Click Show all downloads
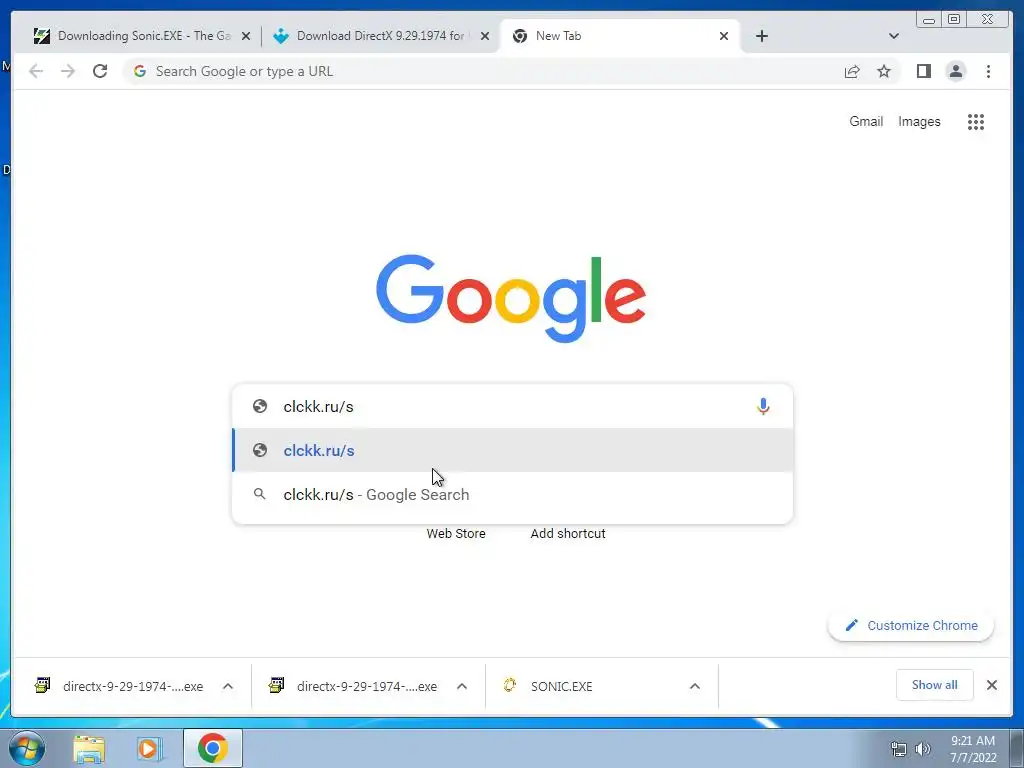The image size is (1024, 768). pos(935,685)
